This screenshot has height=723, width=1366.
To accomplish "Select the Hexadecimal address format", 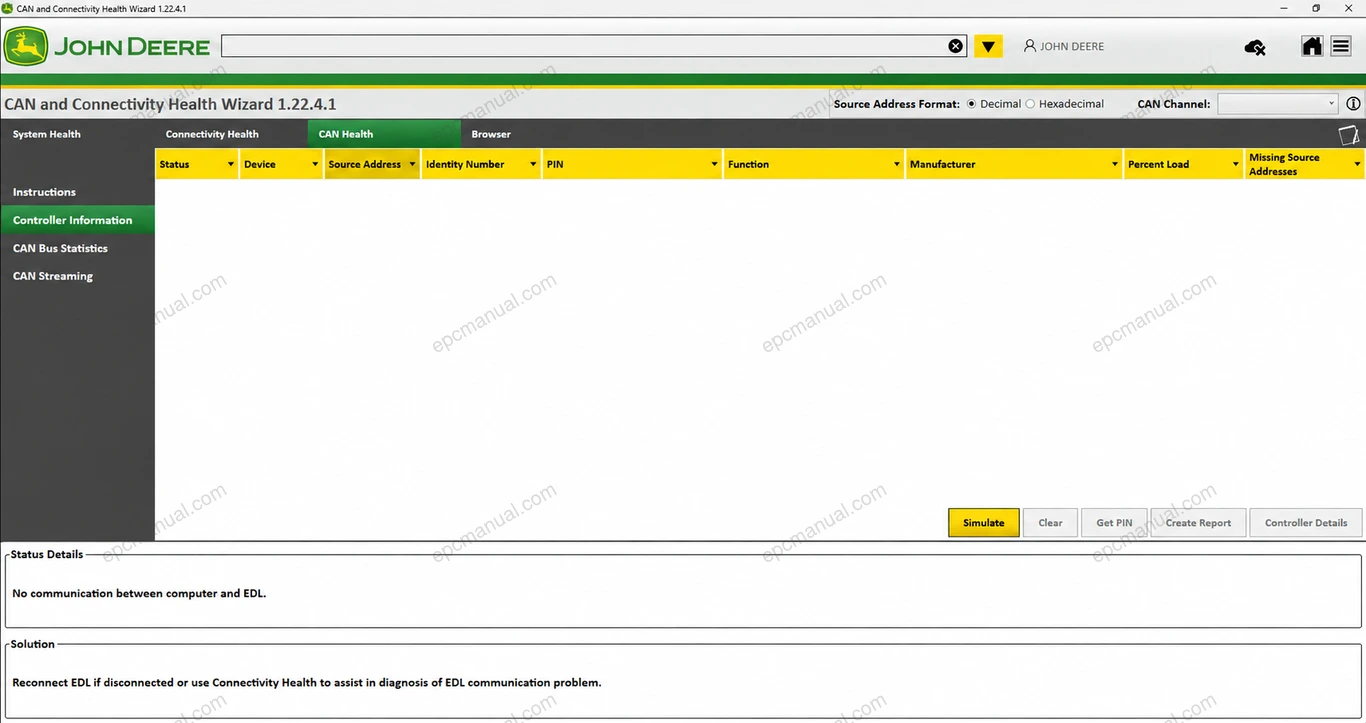I will [x=1030, y=104].
